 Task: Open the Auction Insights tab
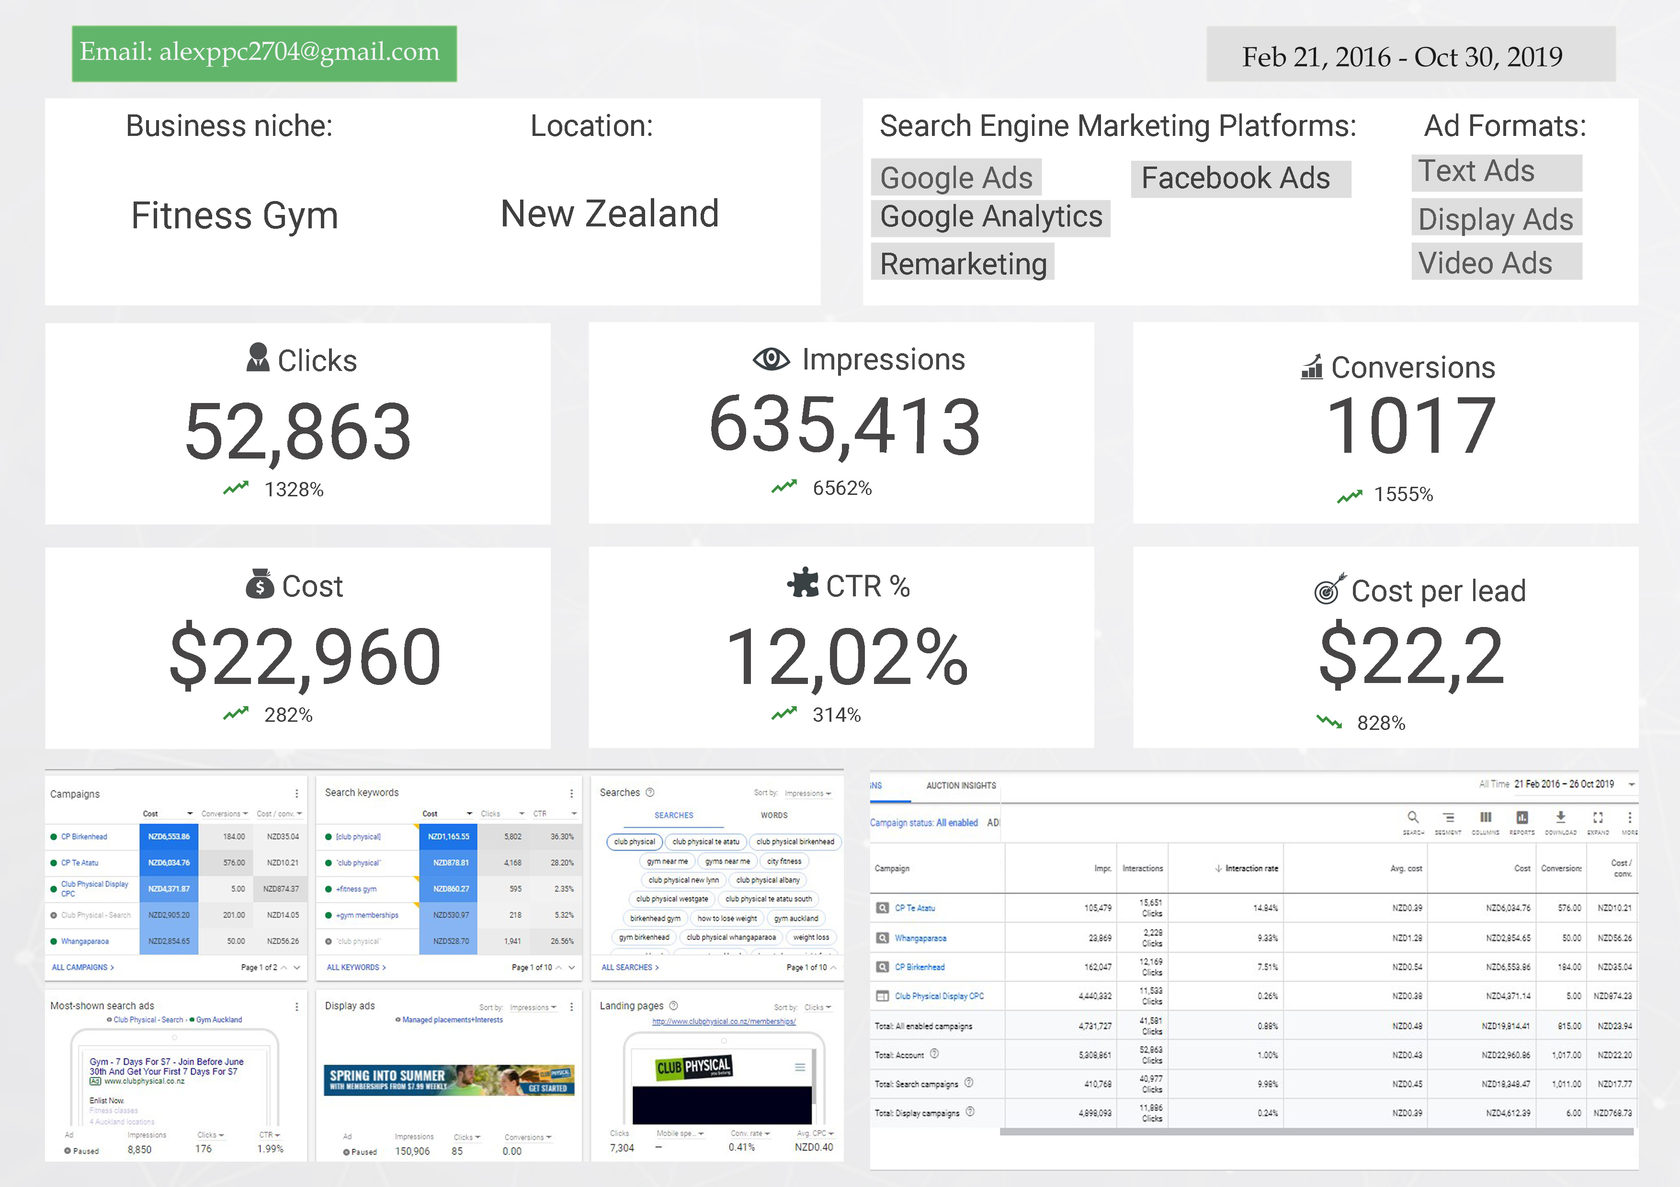961,786
